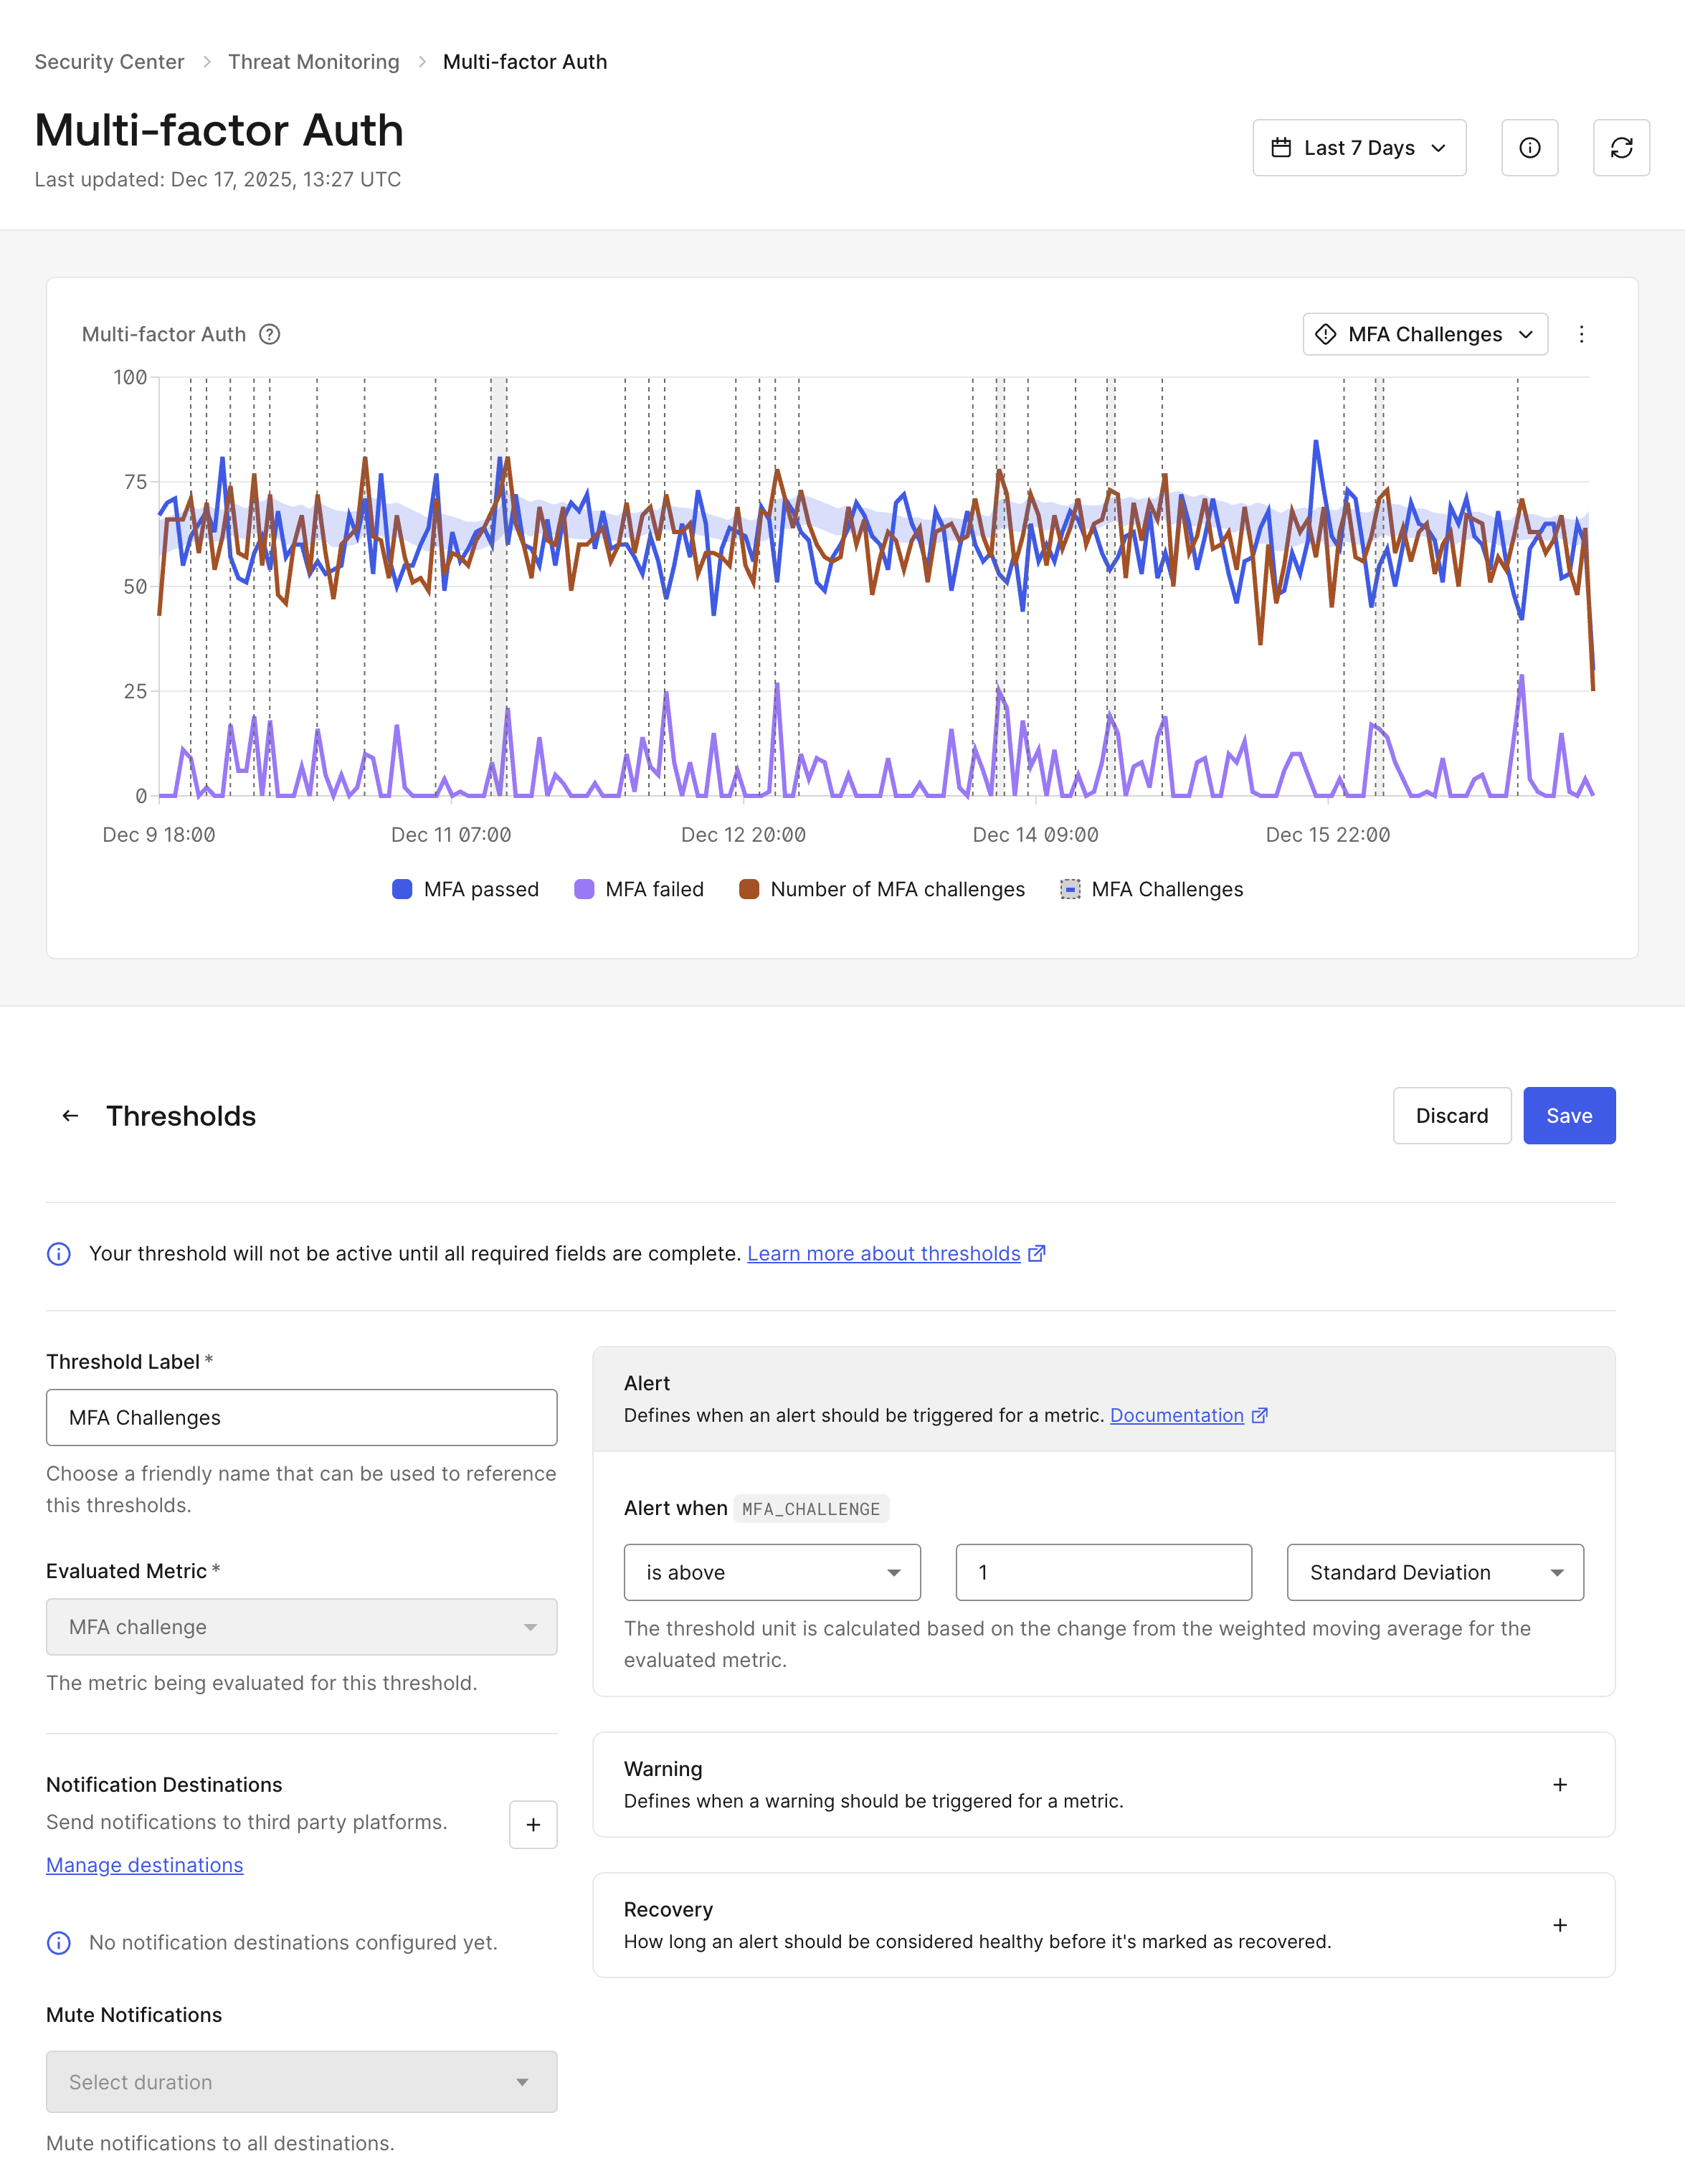Click external link icon after Learn more about thresholds
Image resolution: width=1685 pixels, height=2184 pixels.
point(1037,1253)
